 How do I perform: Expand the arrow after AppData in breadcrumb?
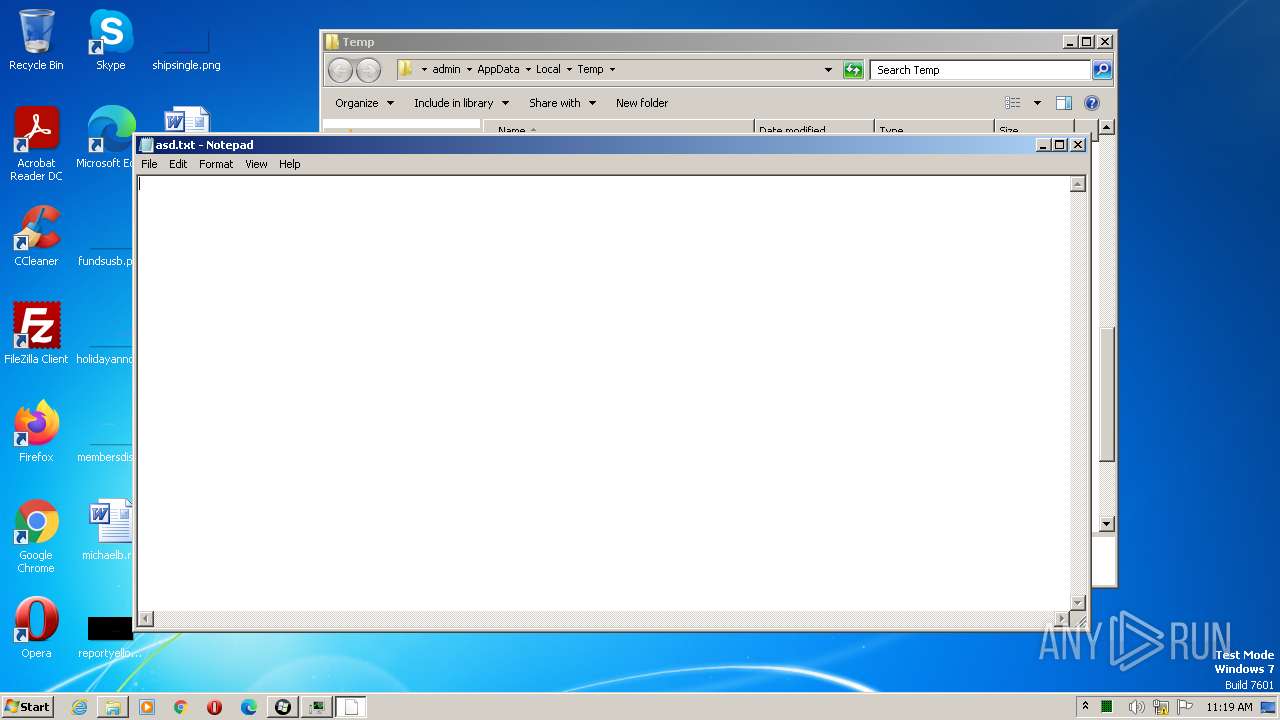pos(528,70)
